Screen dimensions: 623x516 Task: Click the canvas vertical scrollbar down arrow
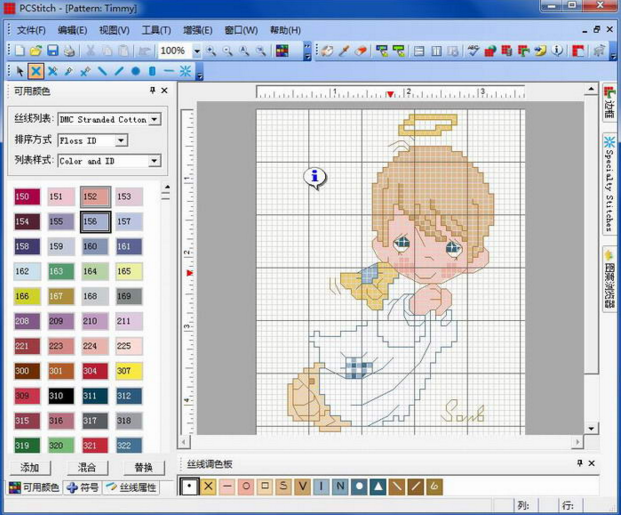pyautogui.click(x=592, y=428)
